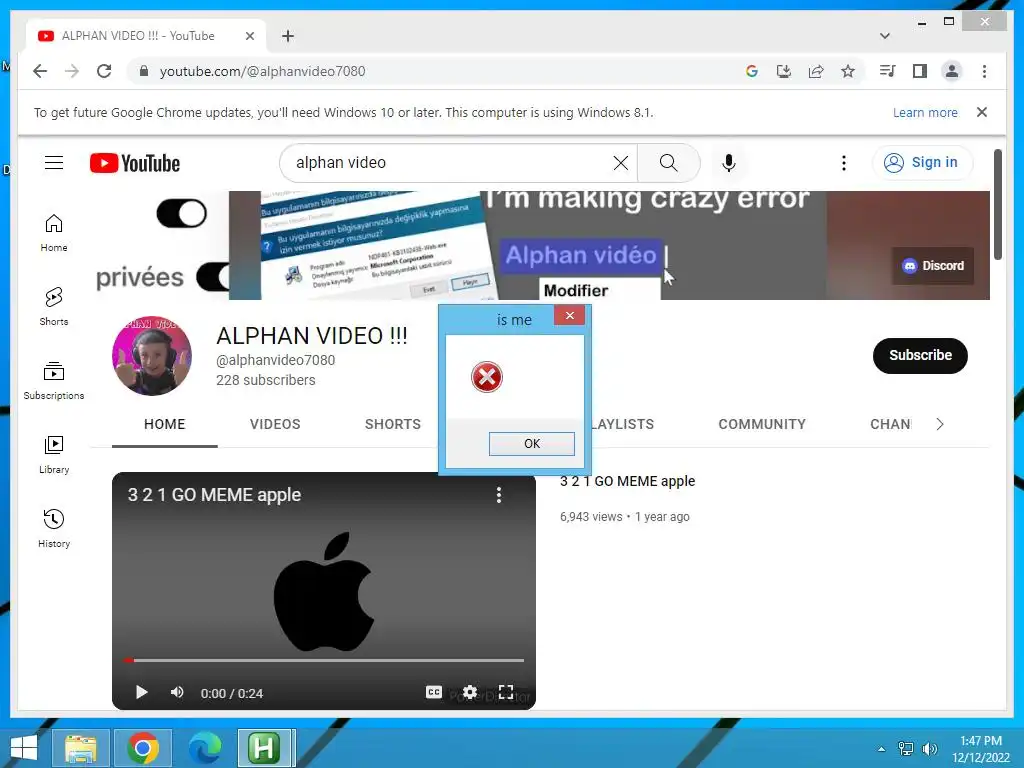This screenshot has height=768, width=1024.
Task: Dismiss the Chrome update notification bar
Action: [x=982, y=112]
